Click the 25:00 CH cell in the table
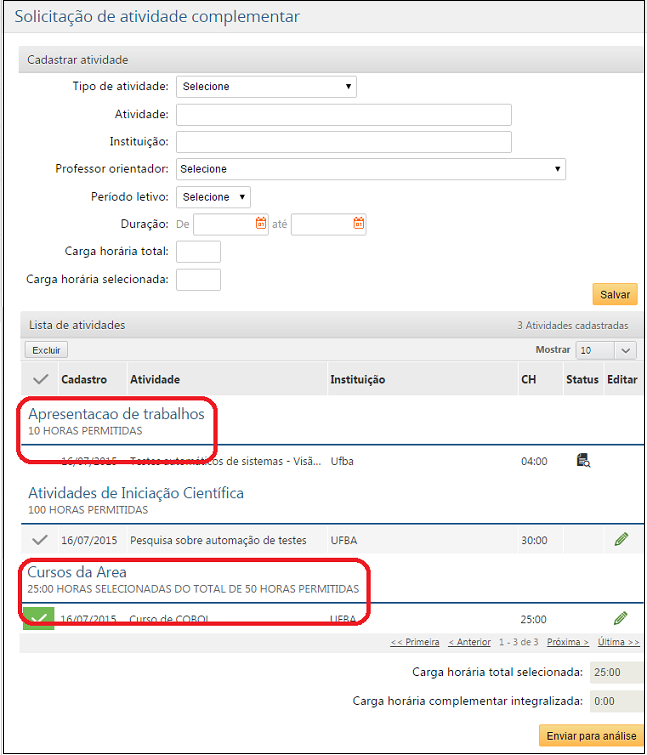The image size is (647, 755). click(x=533, y=619)
